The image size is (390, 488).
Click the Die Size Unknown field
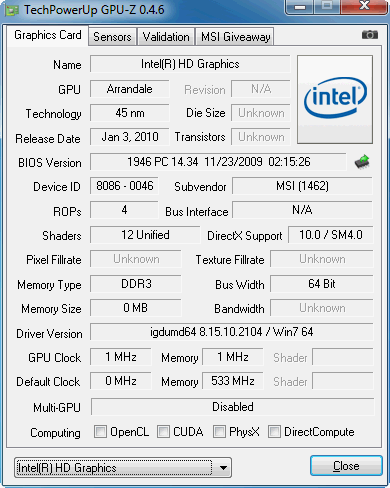click(261, 113)
